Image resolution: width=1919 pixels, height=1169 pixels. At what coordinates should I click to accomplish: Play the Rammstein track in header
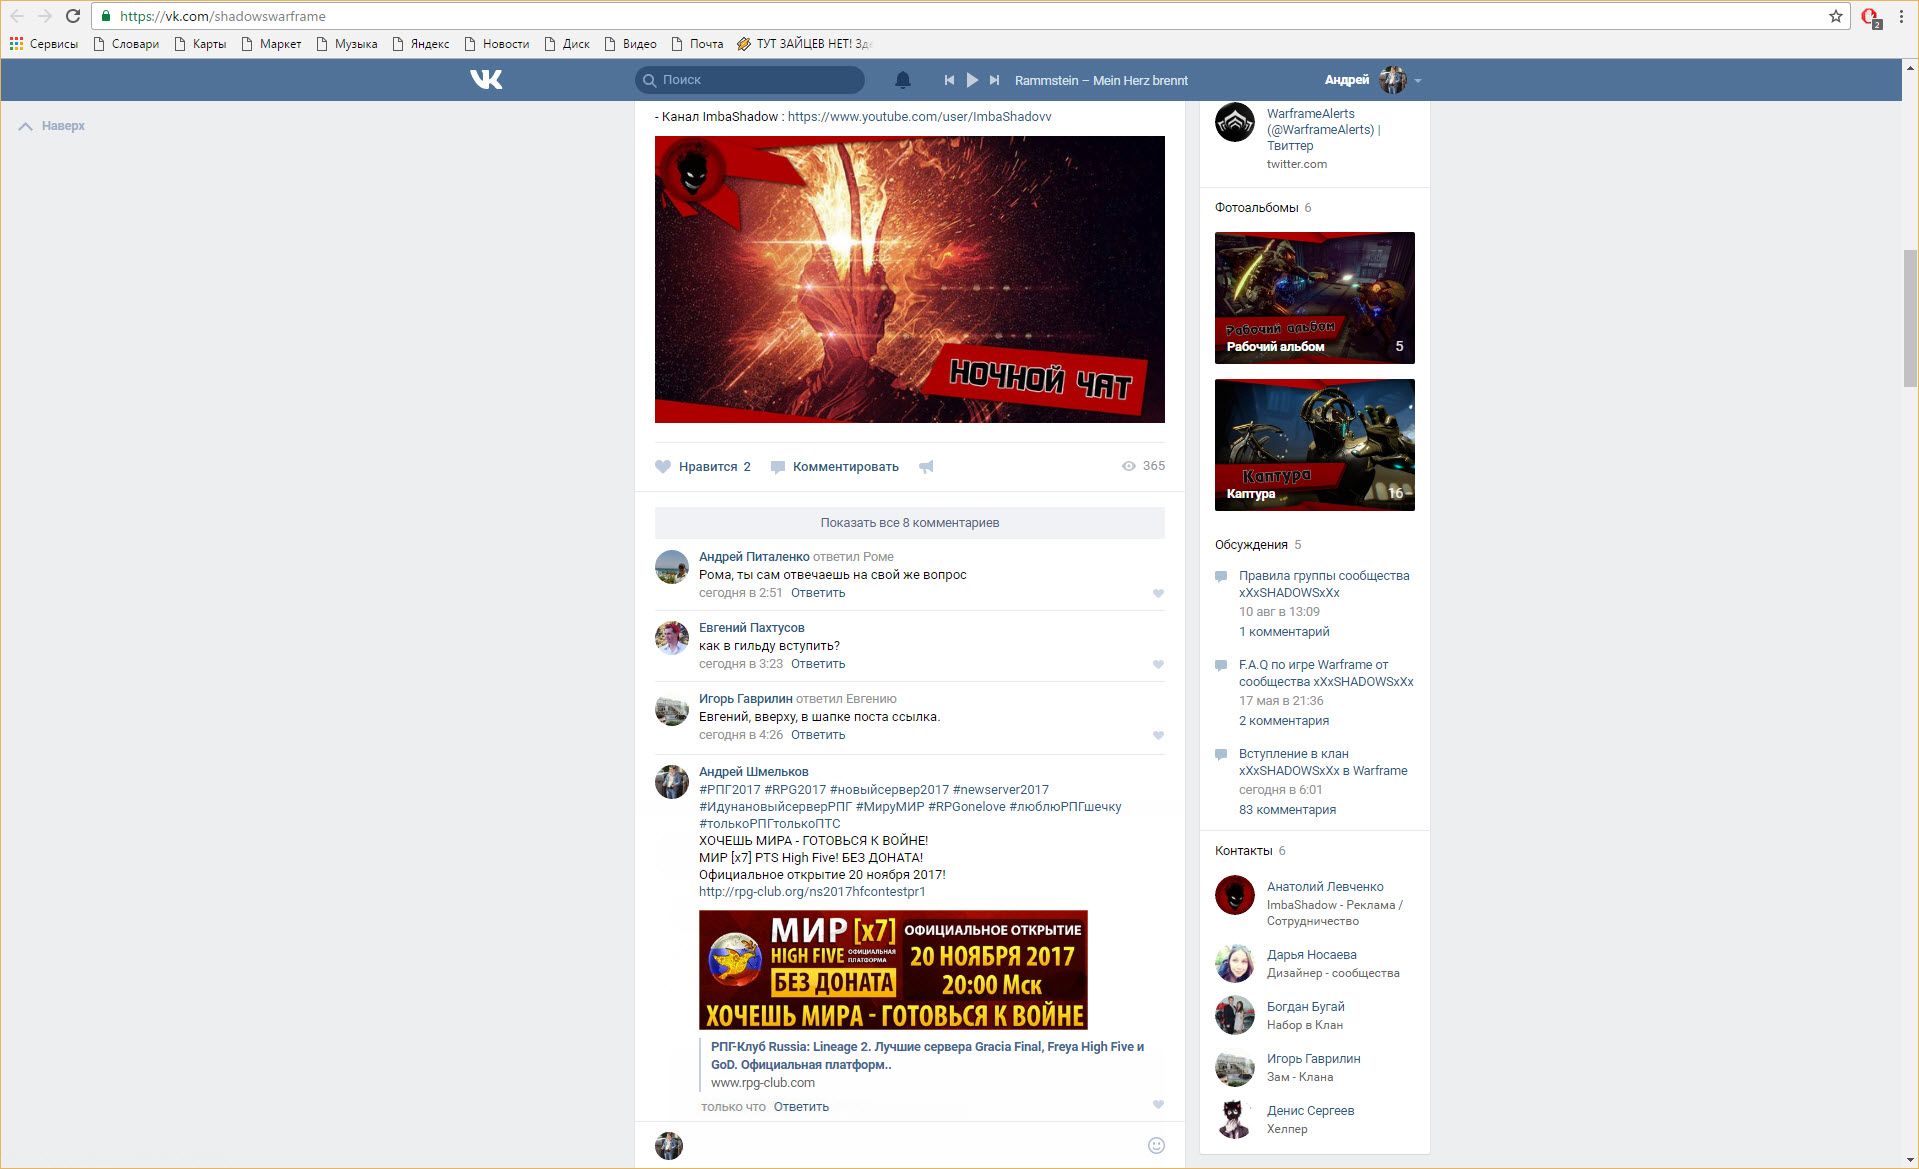click(x=972, y=80)
